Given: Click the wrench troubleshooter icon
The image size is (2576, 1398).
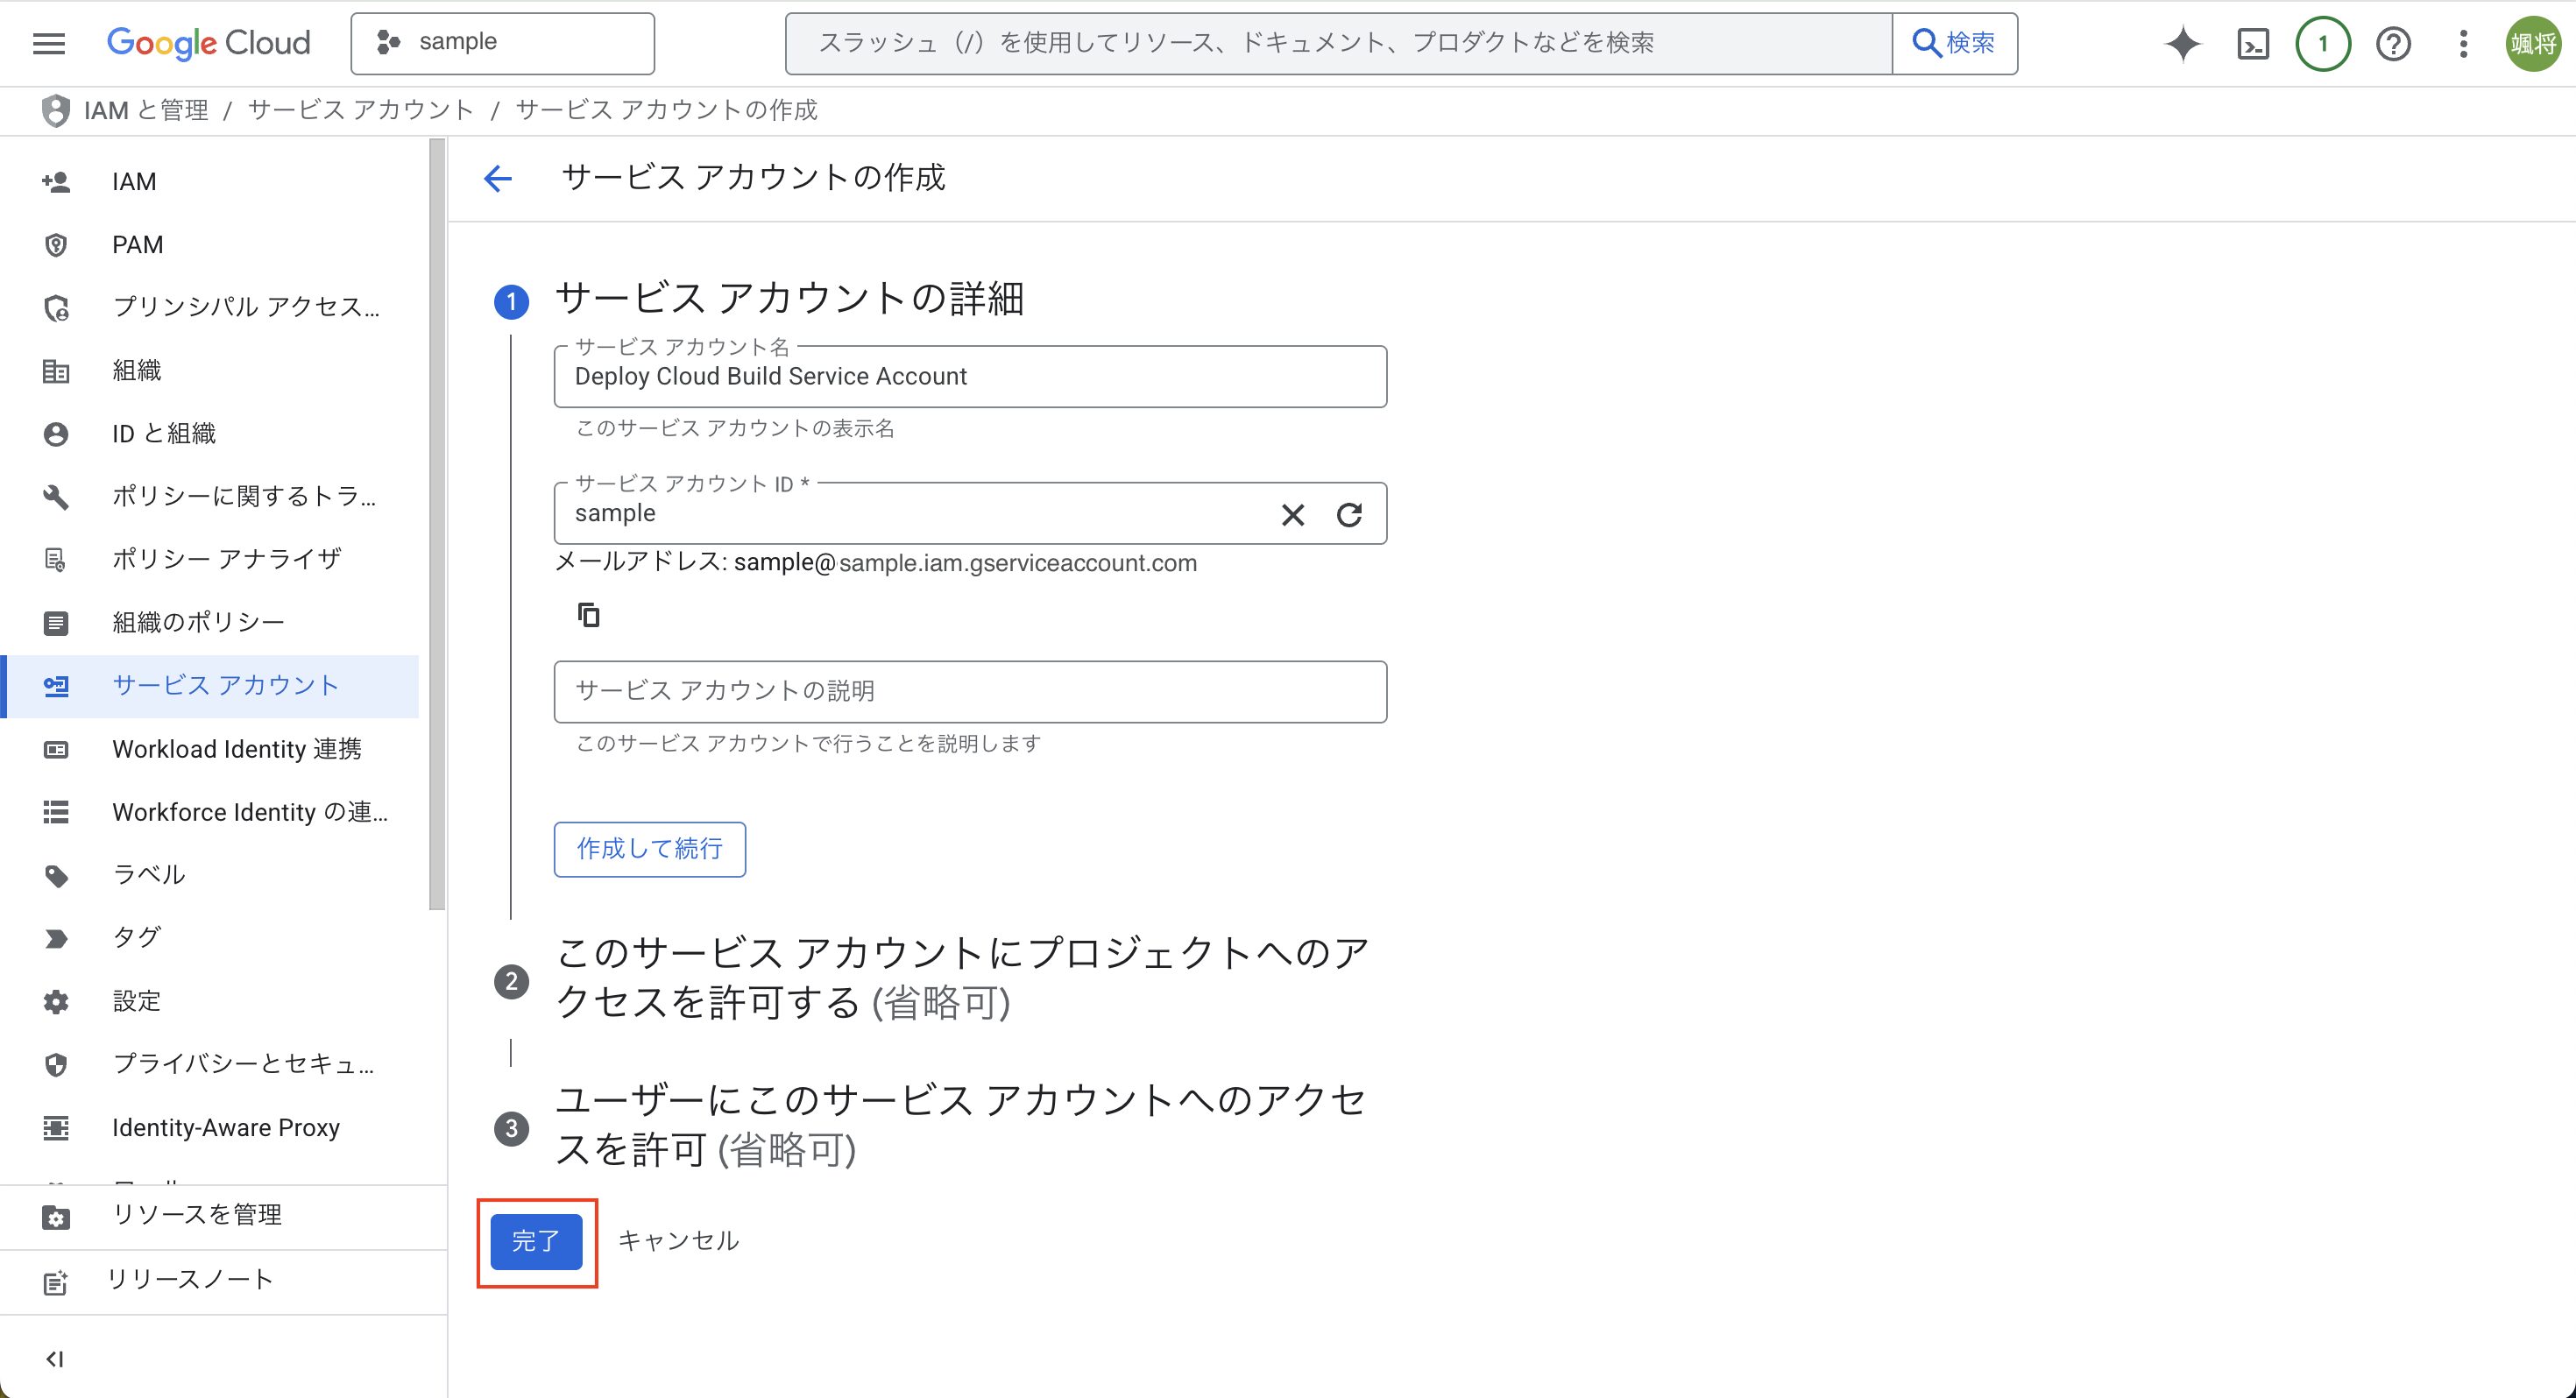Looking at the screenshot, I should pos(56,496).
